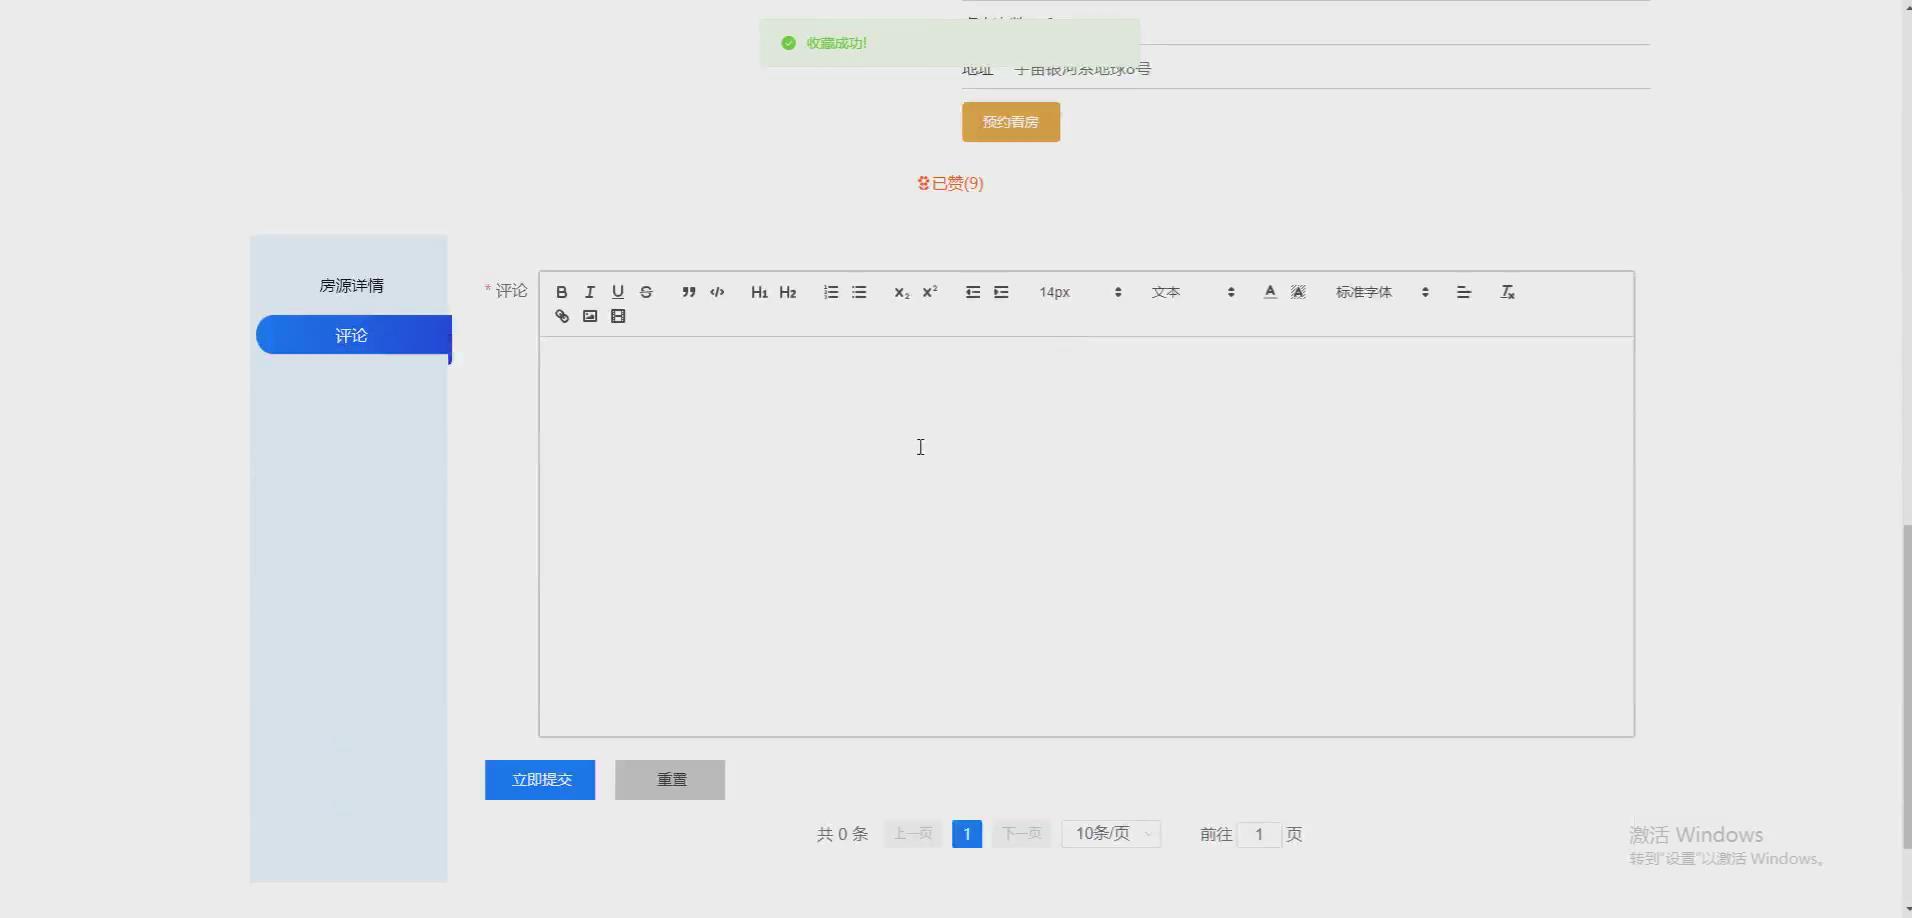This screenshot has width=1912, height=918.
Task: Toggle subscript formatting
Action: coord(900,291)
